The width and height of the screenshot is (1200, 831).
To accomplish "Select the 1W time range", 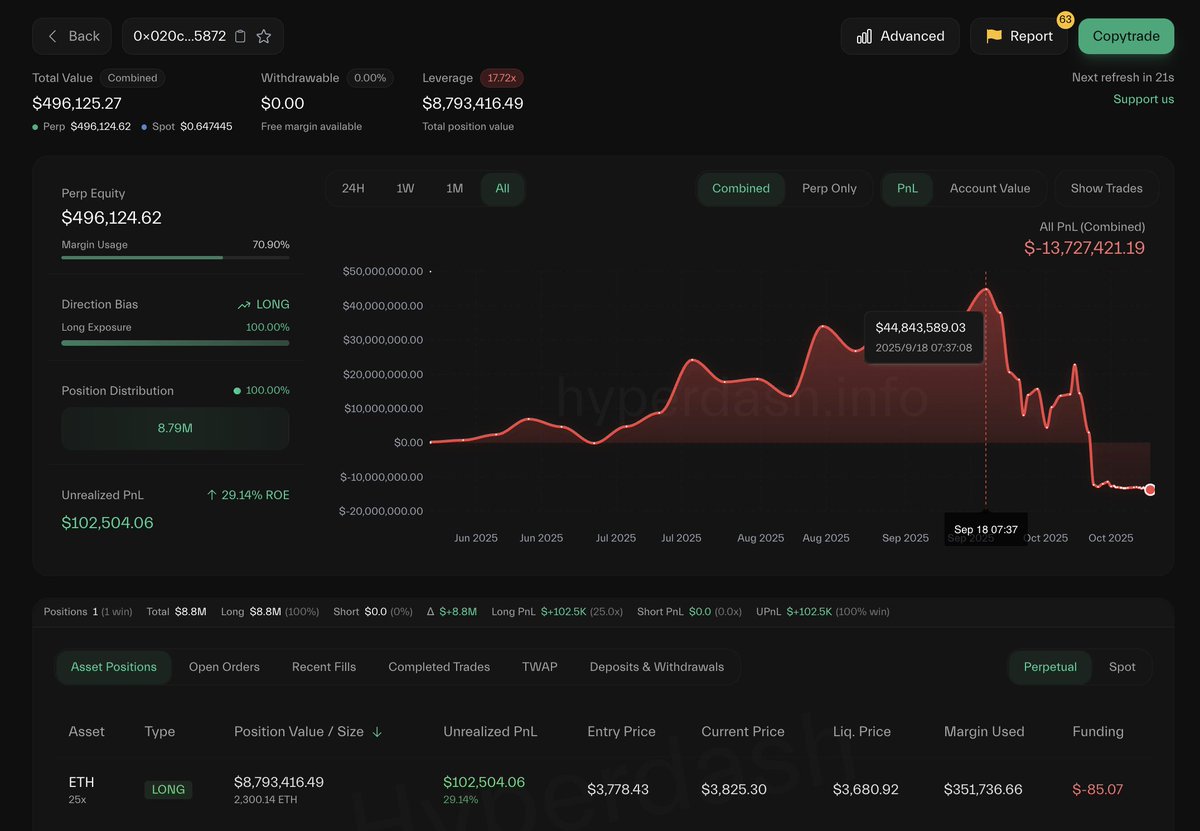I will pos(405,188).
